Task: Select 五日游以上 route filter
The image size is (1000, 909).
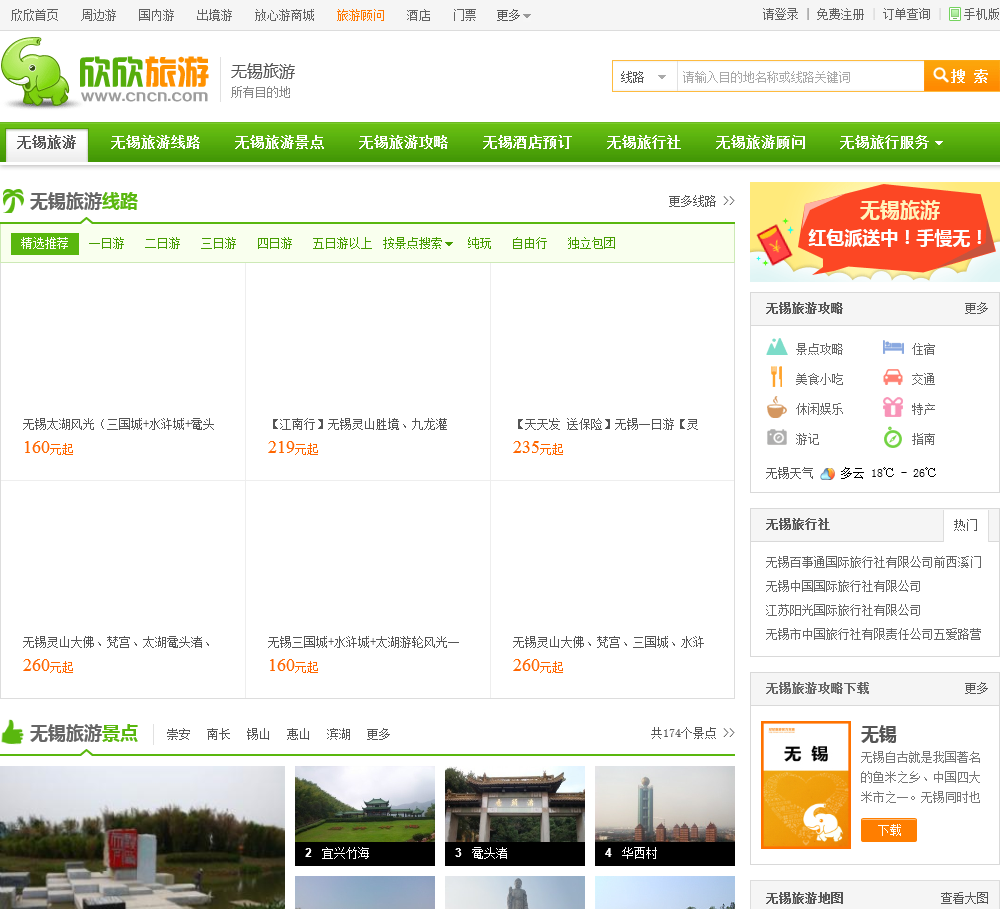Action: 342,243
